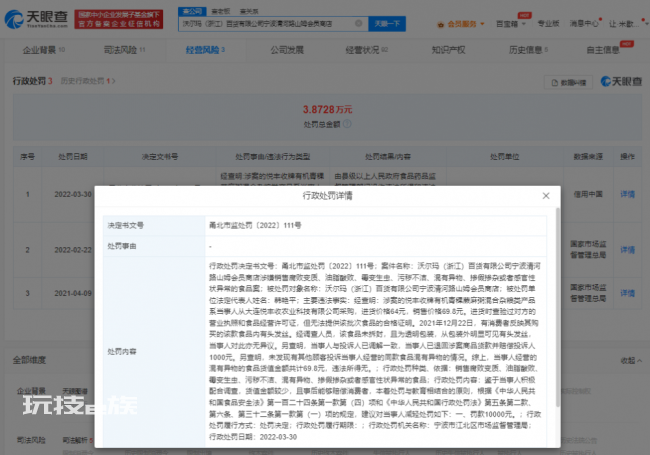
Task: Collapse the 全部维度 section with 收起
Action: (x=631, y=361)
